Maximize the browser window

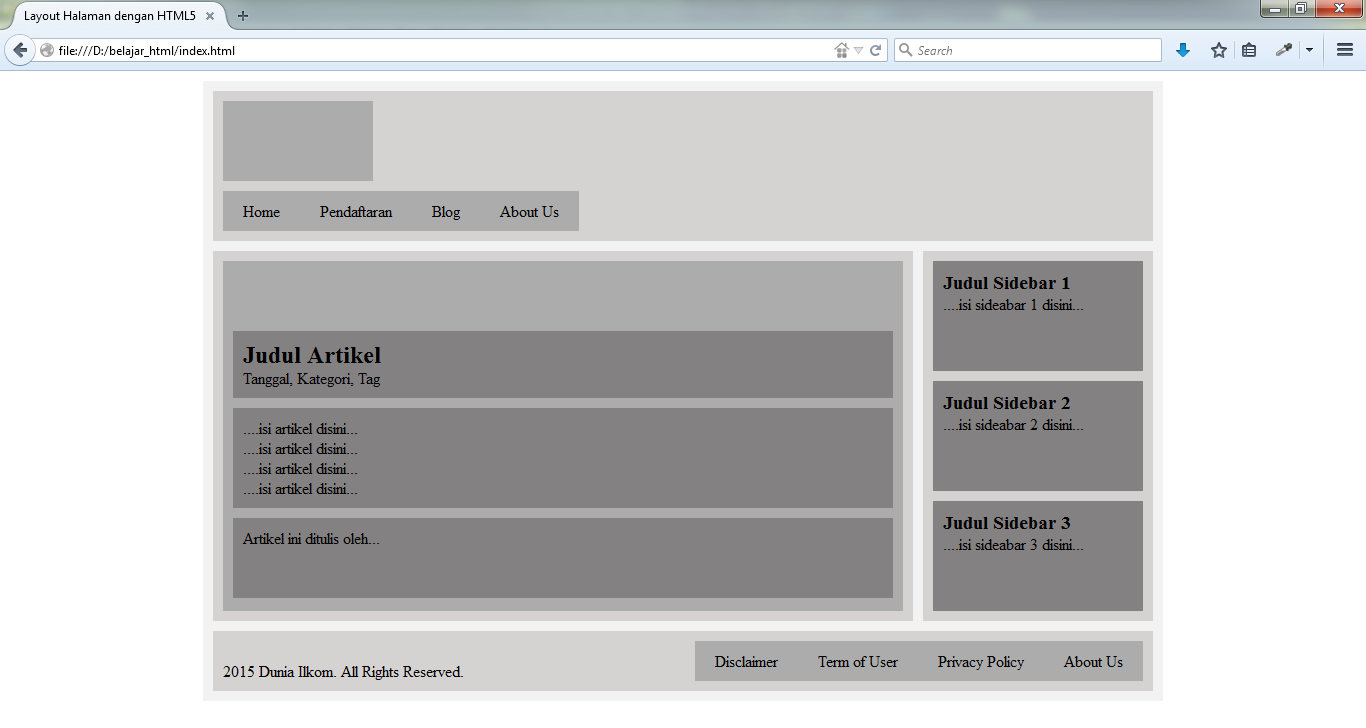(1300, 9)
